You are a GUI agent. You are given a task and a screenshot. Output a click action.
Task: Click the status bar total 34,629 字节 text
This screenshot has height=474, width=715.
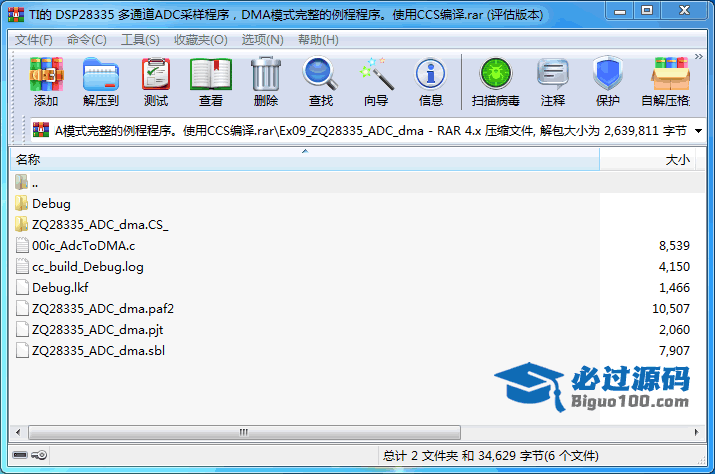(x=490, y=456)
